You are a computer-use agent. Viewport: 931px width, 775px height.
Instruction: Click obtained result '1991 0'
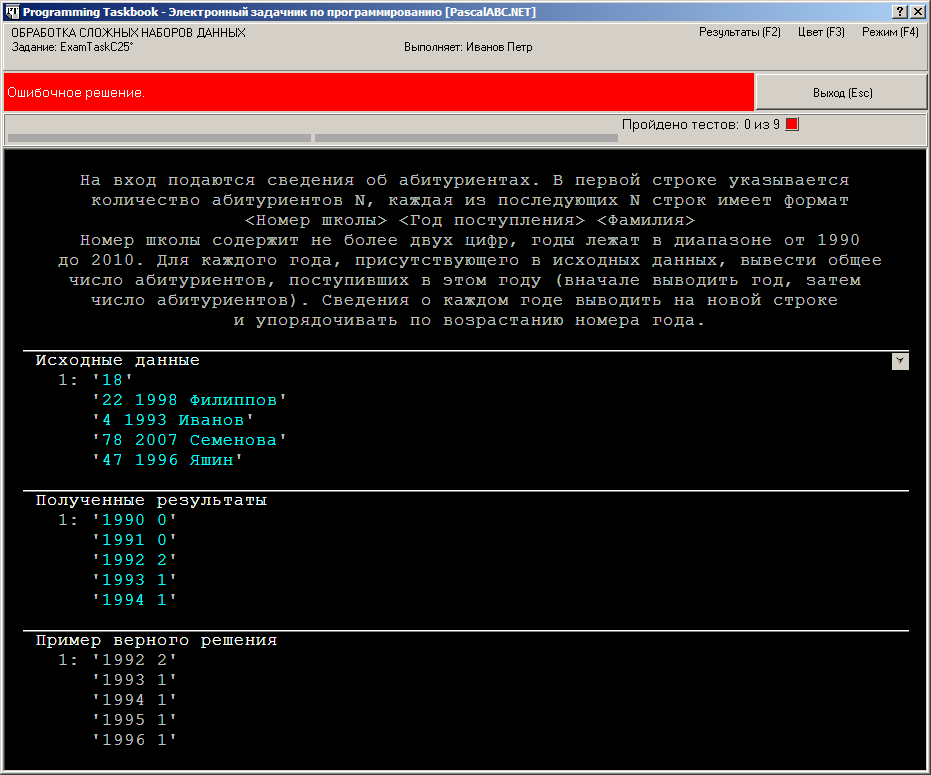[135, 540]
